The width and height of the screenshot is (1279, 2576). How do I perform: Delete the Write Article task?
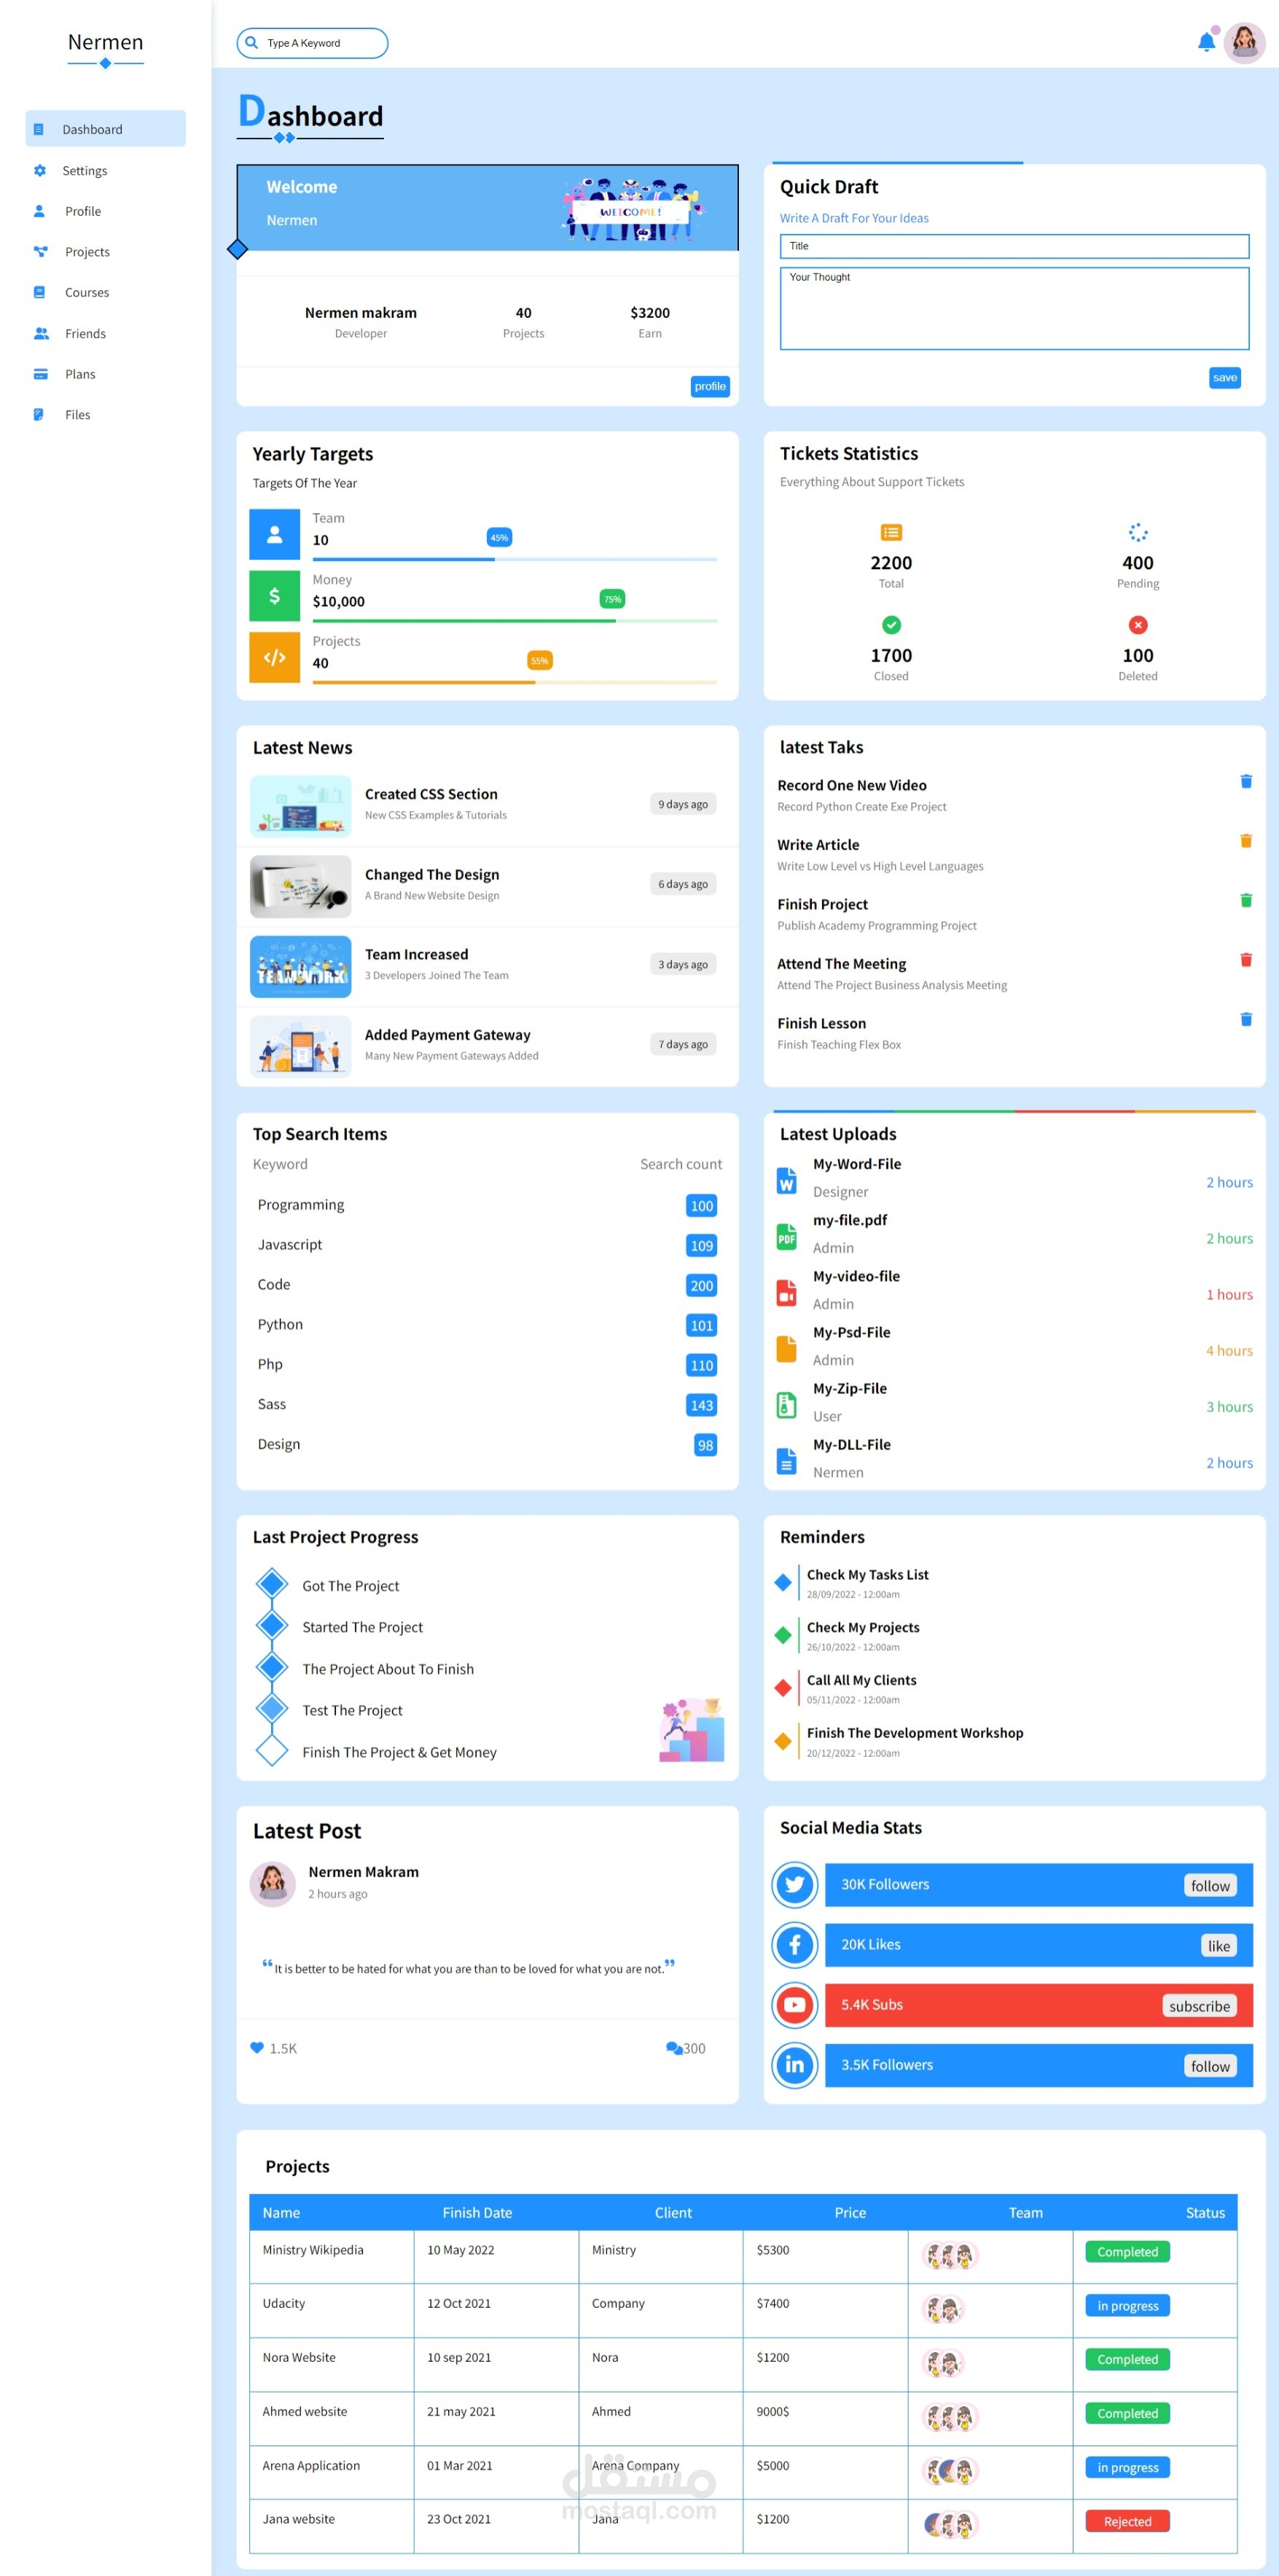1246,841
